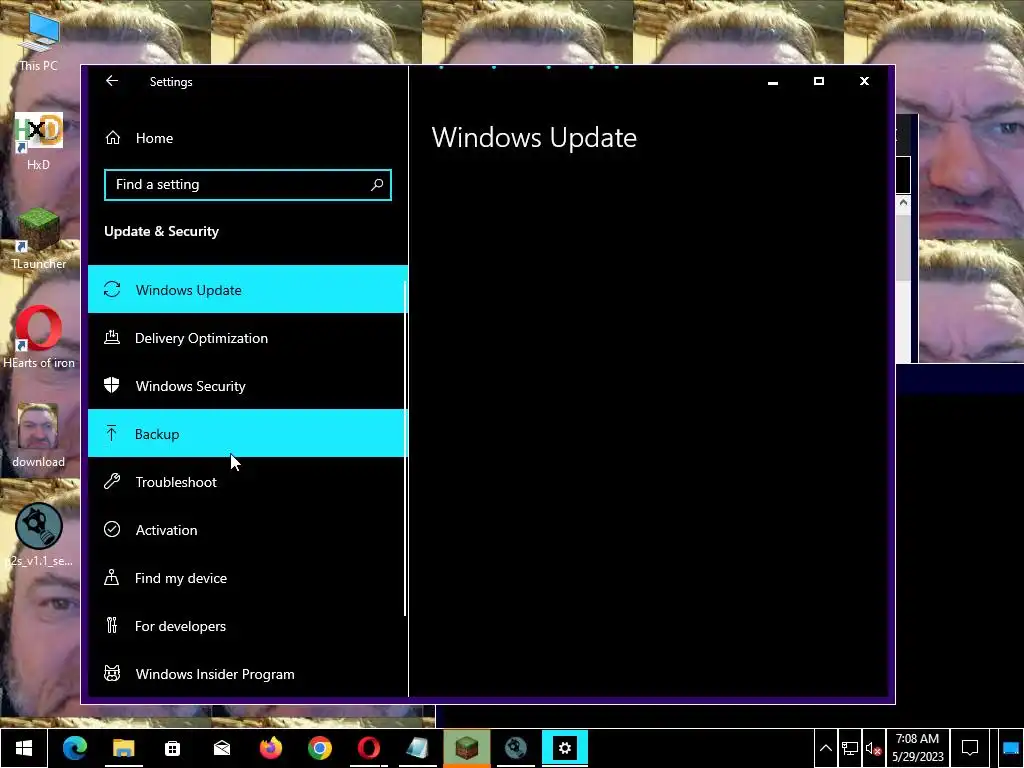Open Delivery Optimization settings
The width and height of the screenshot is (1024, 768).
tap(248, 338)
